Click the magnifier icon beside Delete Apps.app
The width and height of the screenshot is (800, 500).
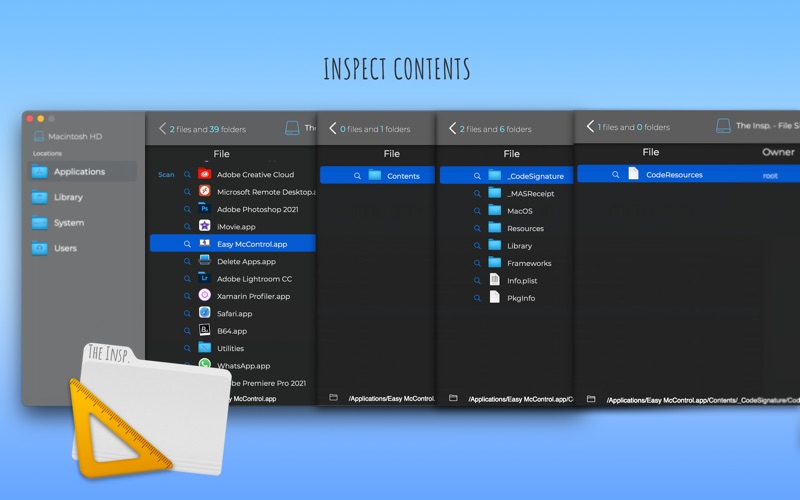(x=187, y=261)
